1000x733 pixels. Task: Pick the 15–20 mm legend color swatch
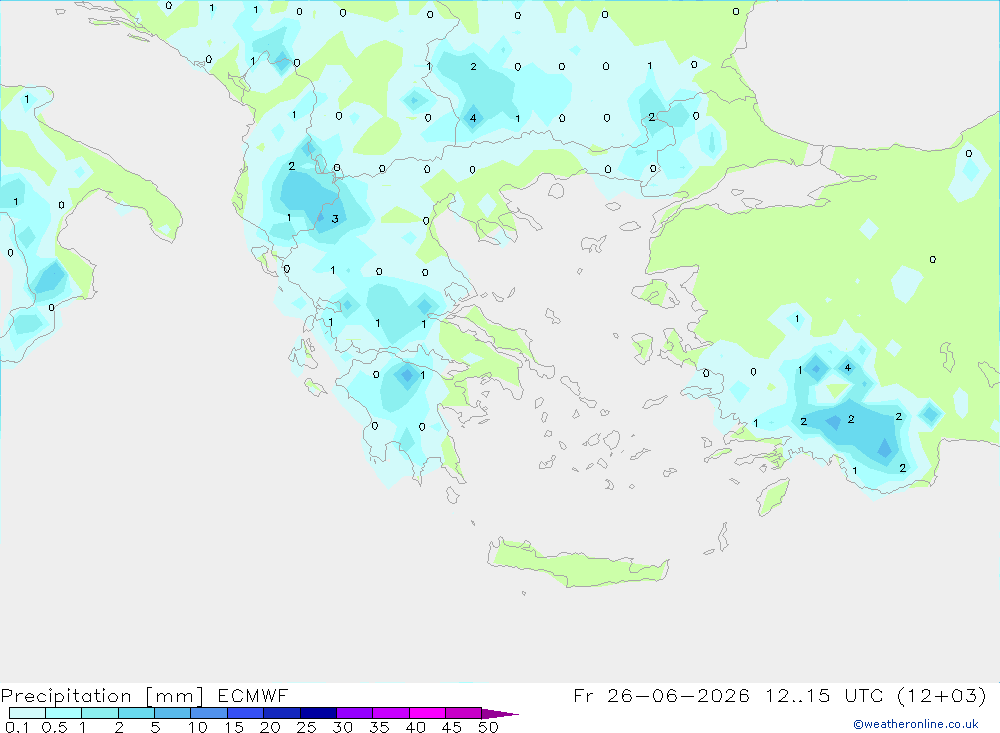[245, 713]
